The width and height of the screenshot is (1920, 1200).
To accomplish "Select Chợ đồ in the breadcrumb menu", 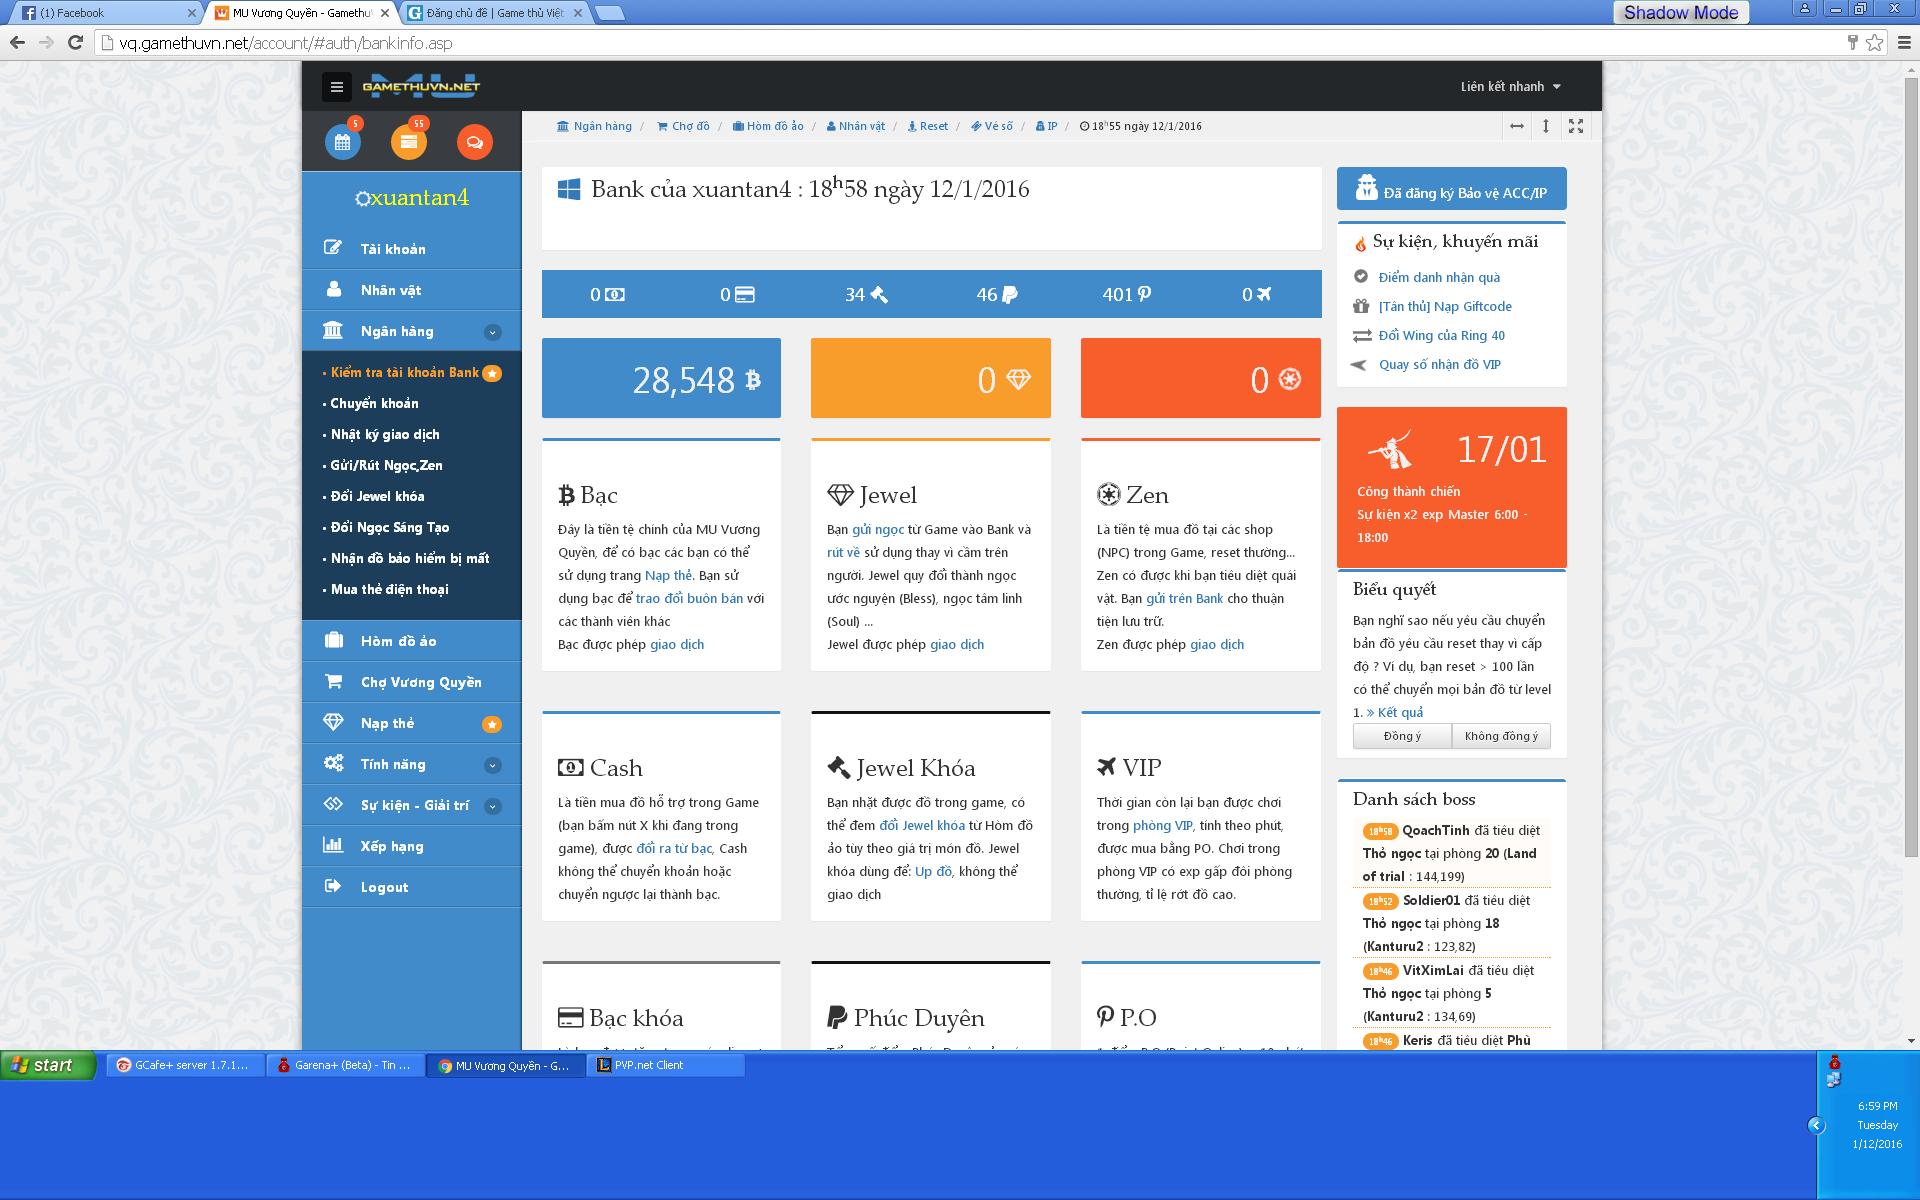I will click(x=684, y=126).
